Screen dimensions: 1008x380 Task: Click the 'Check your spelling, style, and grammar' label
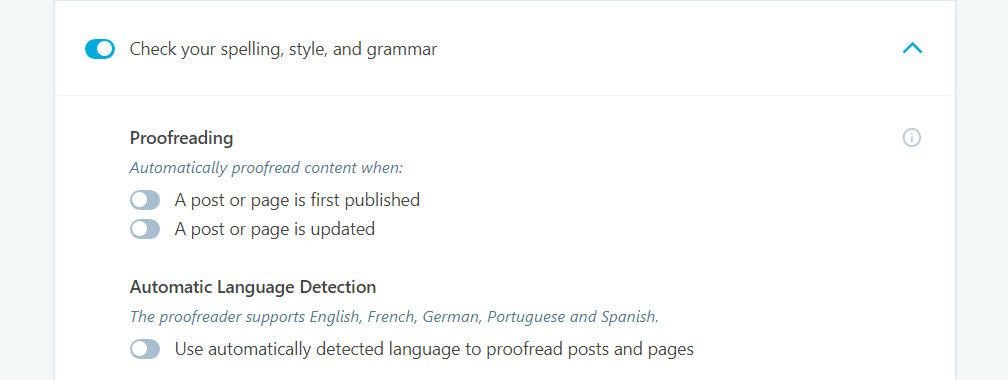284,50
